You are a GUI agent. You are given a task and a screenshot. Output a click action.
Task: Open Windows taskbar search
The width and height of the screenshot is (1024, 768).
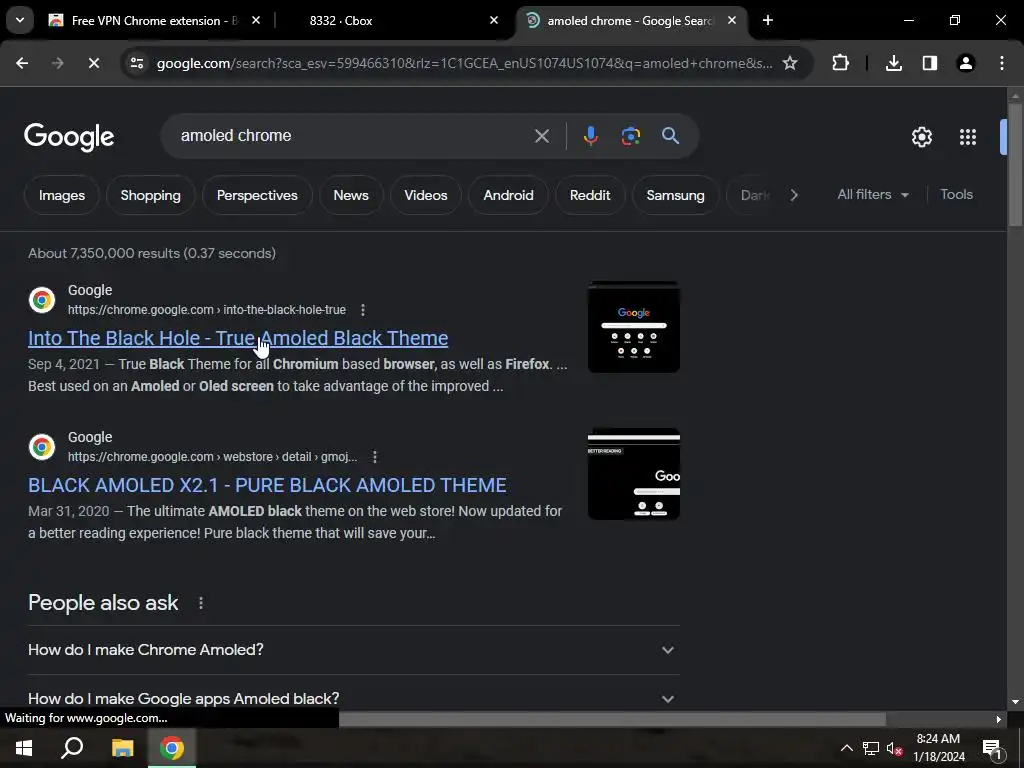click(x=72, y=748)
